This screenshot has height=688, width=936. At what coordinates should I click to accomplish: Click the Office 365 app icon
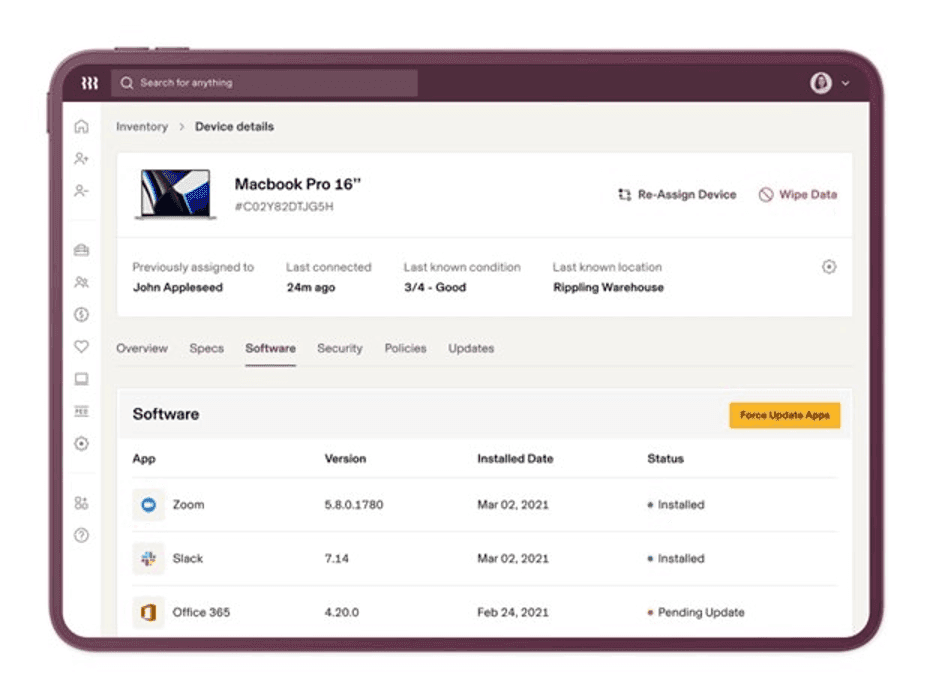click(148, 612)
